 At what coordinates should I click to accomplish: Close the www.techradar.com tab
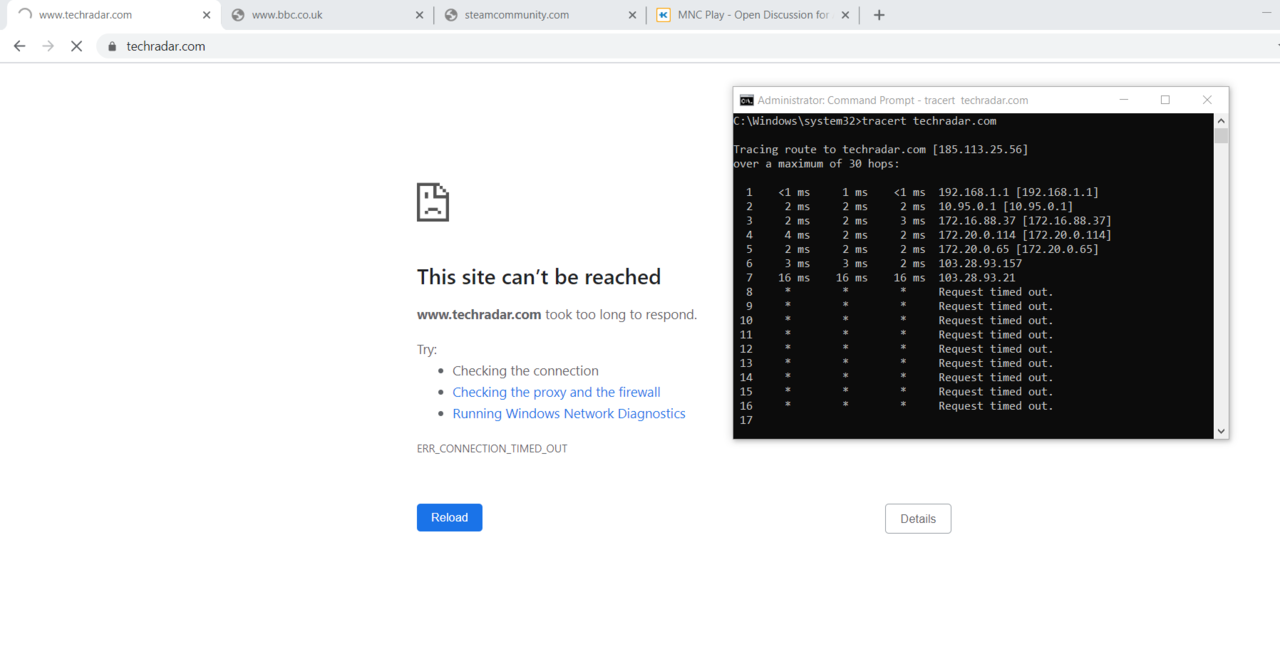tap(206, 15)
